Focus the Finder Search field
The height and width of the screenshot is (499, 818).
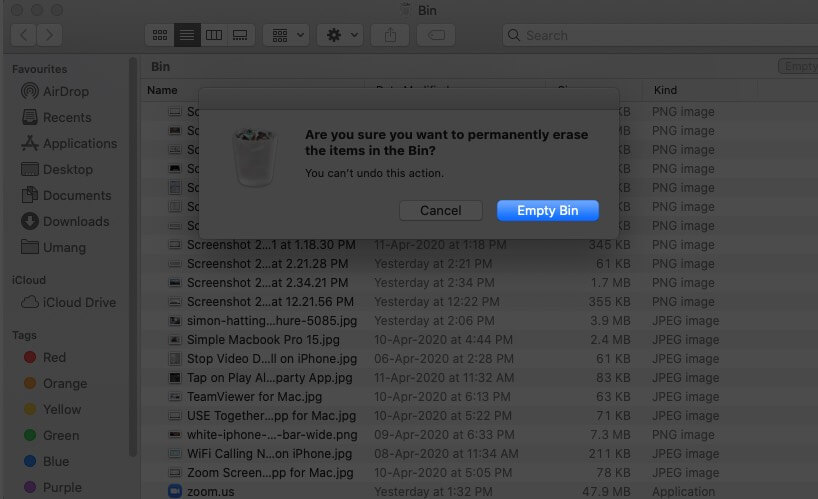pos(660,35)
